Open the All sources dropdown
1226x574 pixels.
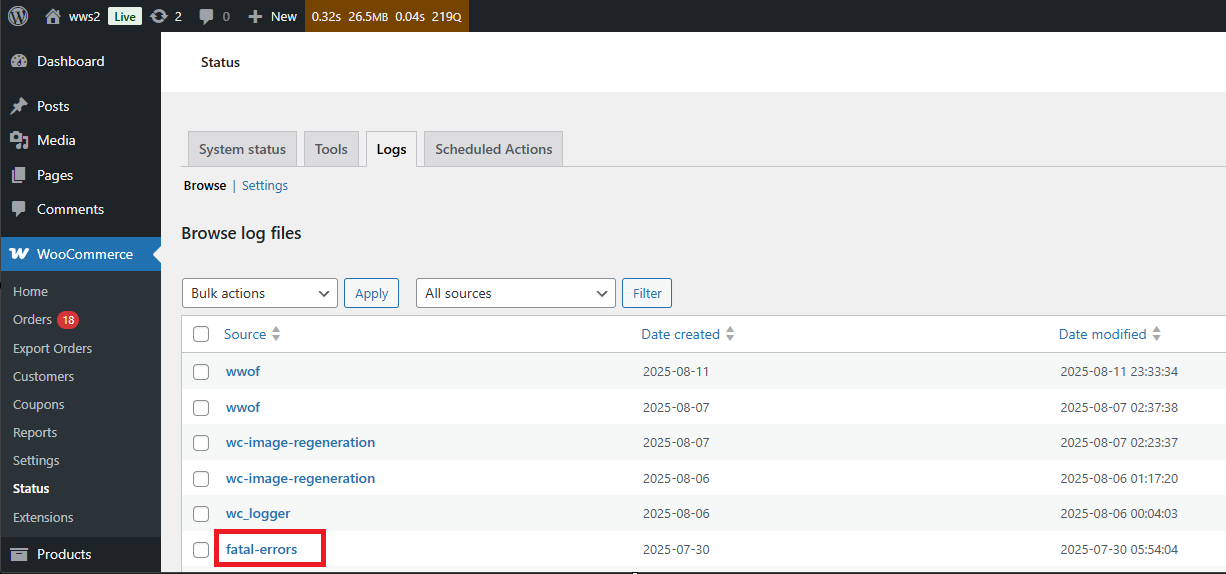click(516, 293)
